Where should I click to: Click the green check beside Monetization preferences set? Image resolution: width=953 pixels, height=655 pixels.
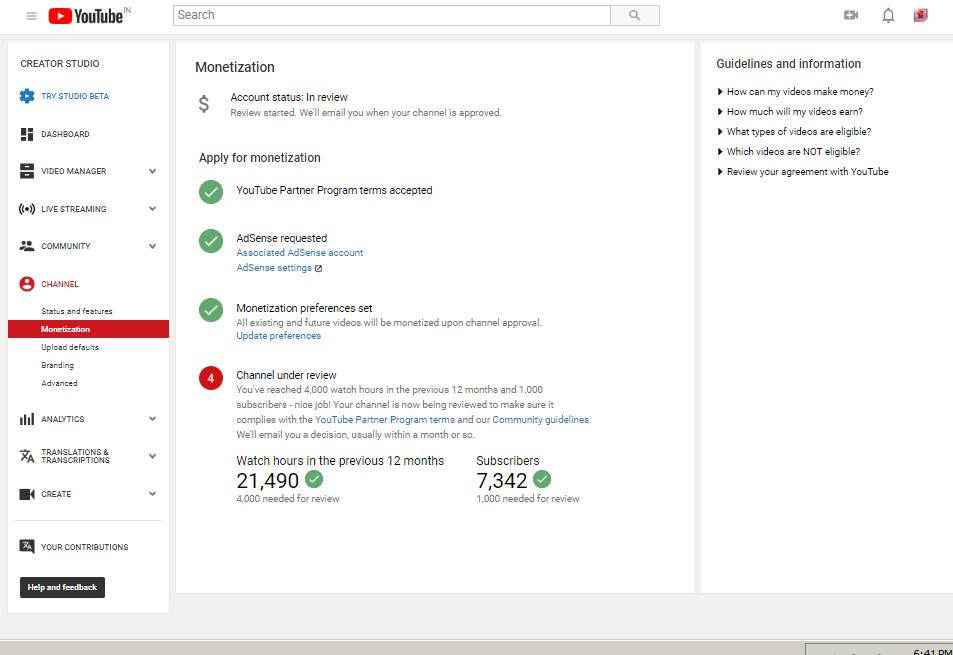[211, 310]
